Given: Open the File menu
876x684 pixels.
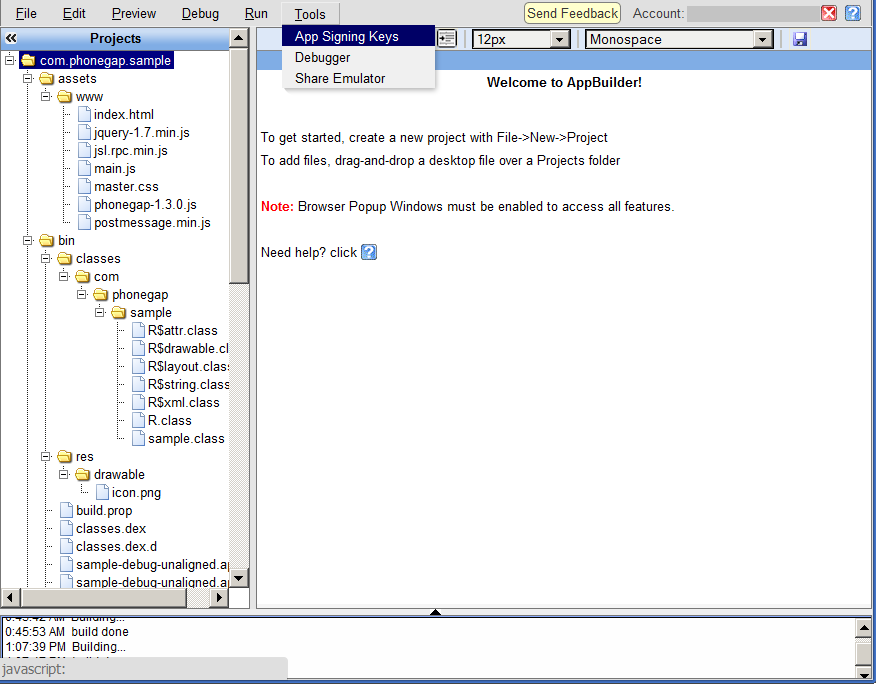Looking at the screenshot, I should click(26, 13).
